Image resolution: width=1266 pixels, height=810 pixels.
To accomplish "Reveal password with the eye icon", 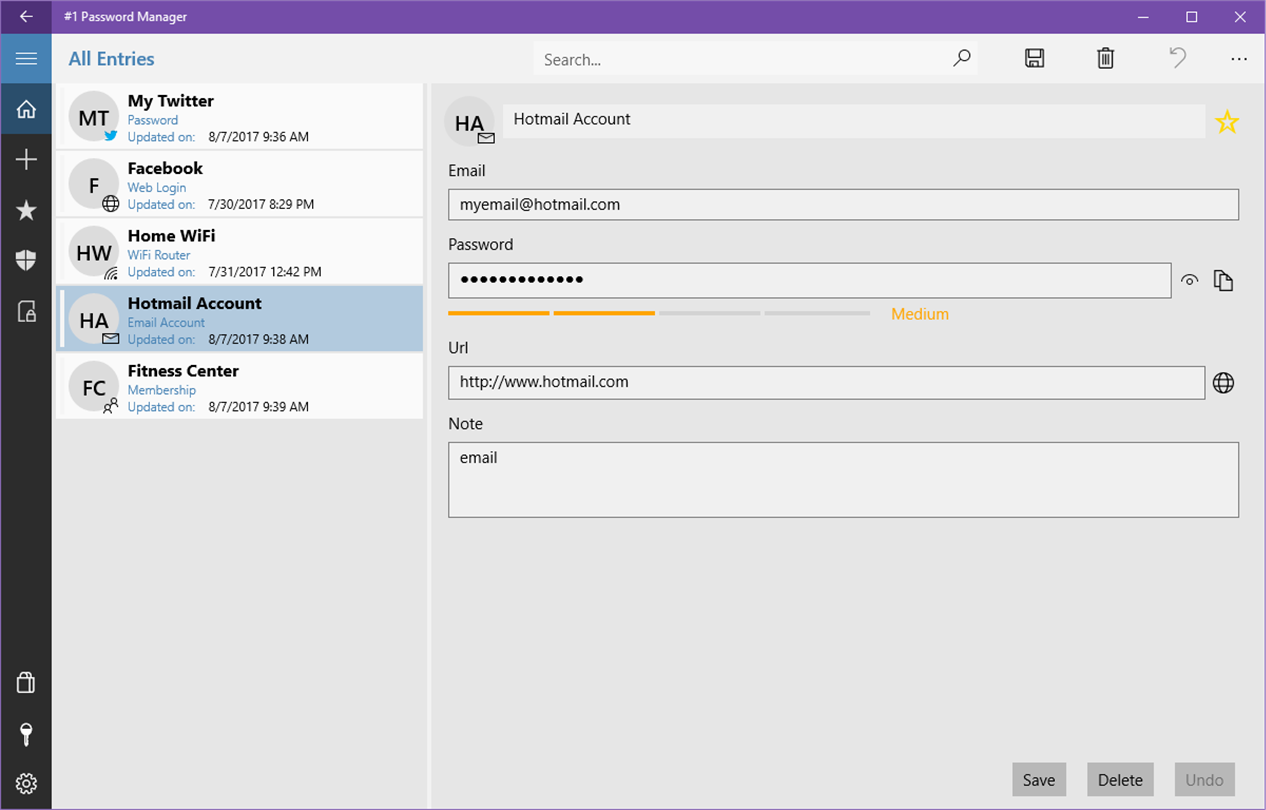I will point(1189,281).
